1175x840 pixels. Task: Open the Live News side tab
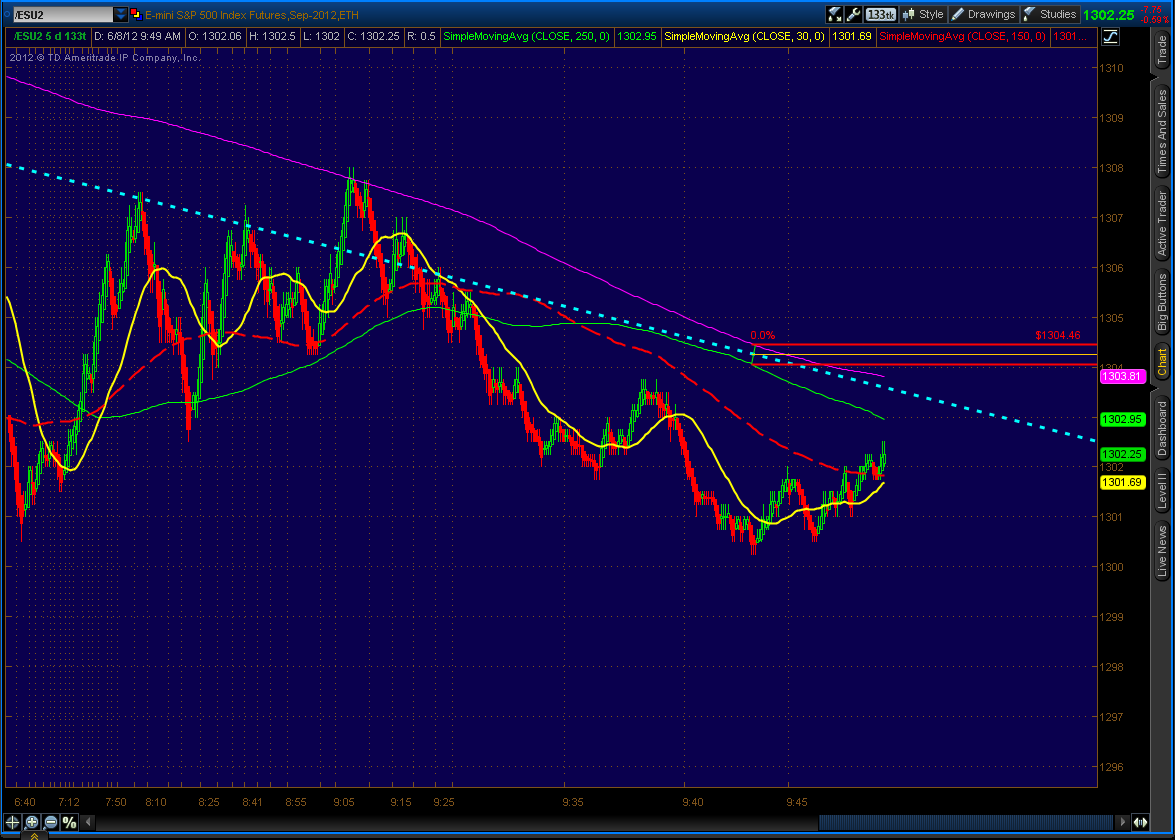tap(1162, 551)
